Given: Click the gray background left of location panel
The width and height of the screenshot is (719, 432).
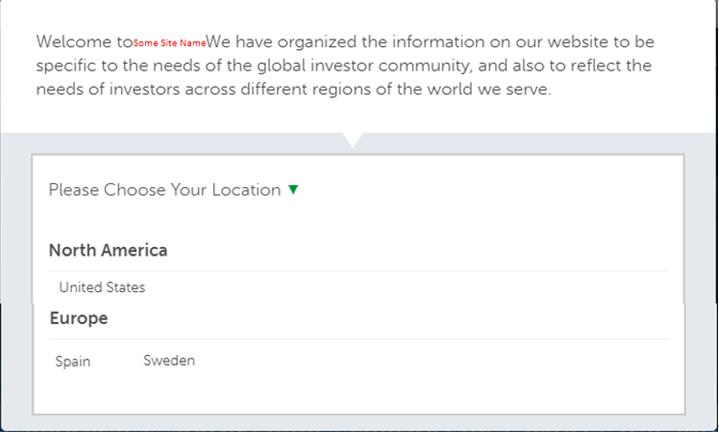Looking at the screenshot, I should point(16,284).
